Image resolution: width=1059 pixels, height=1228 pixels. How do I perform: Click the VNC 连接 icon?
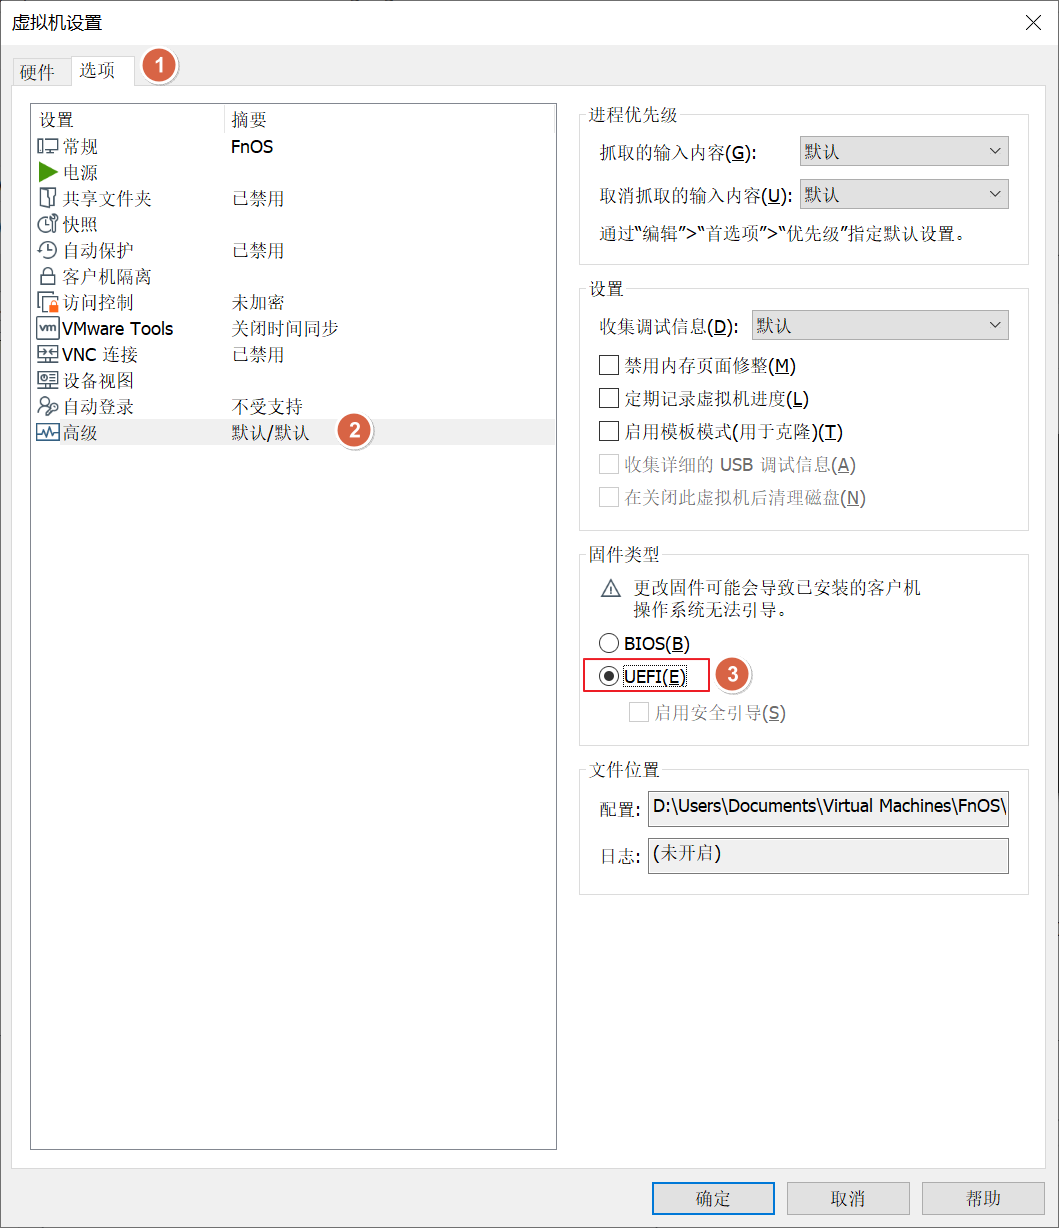[x=48, y=355]
